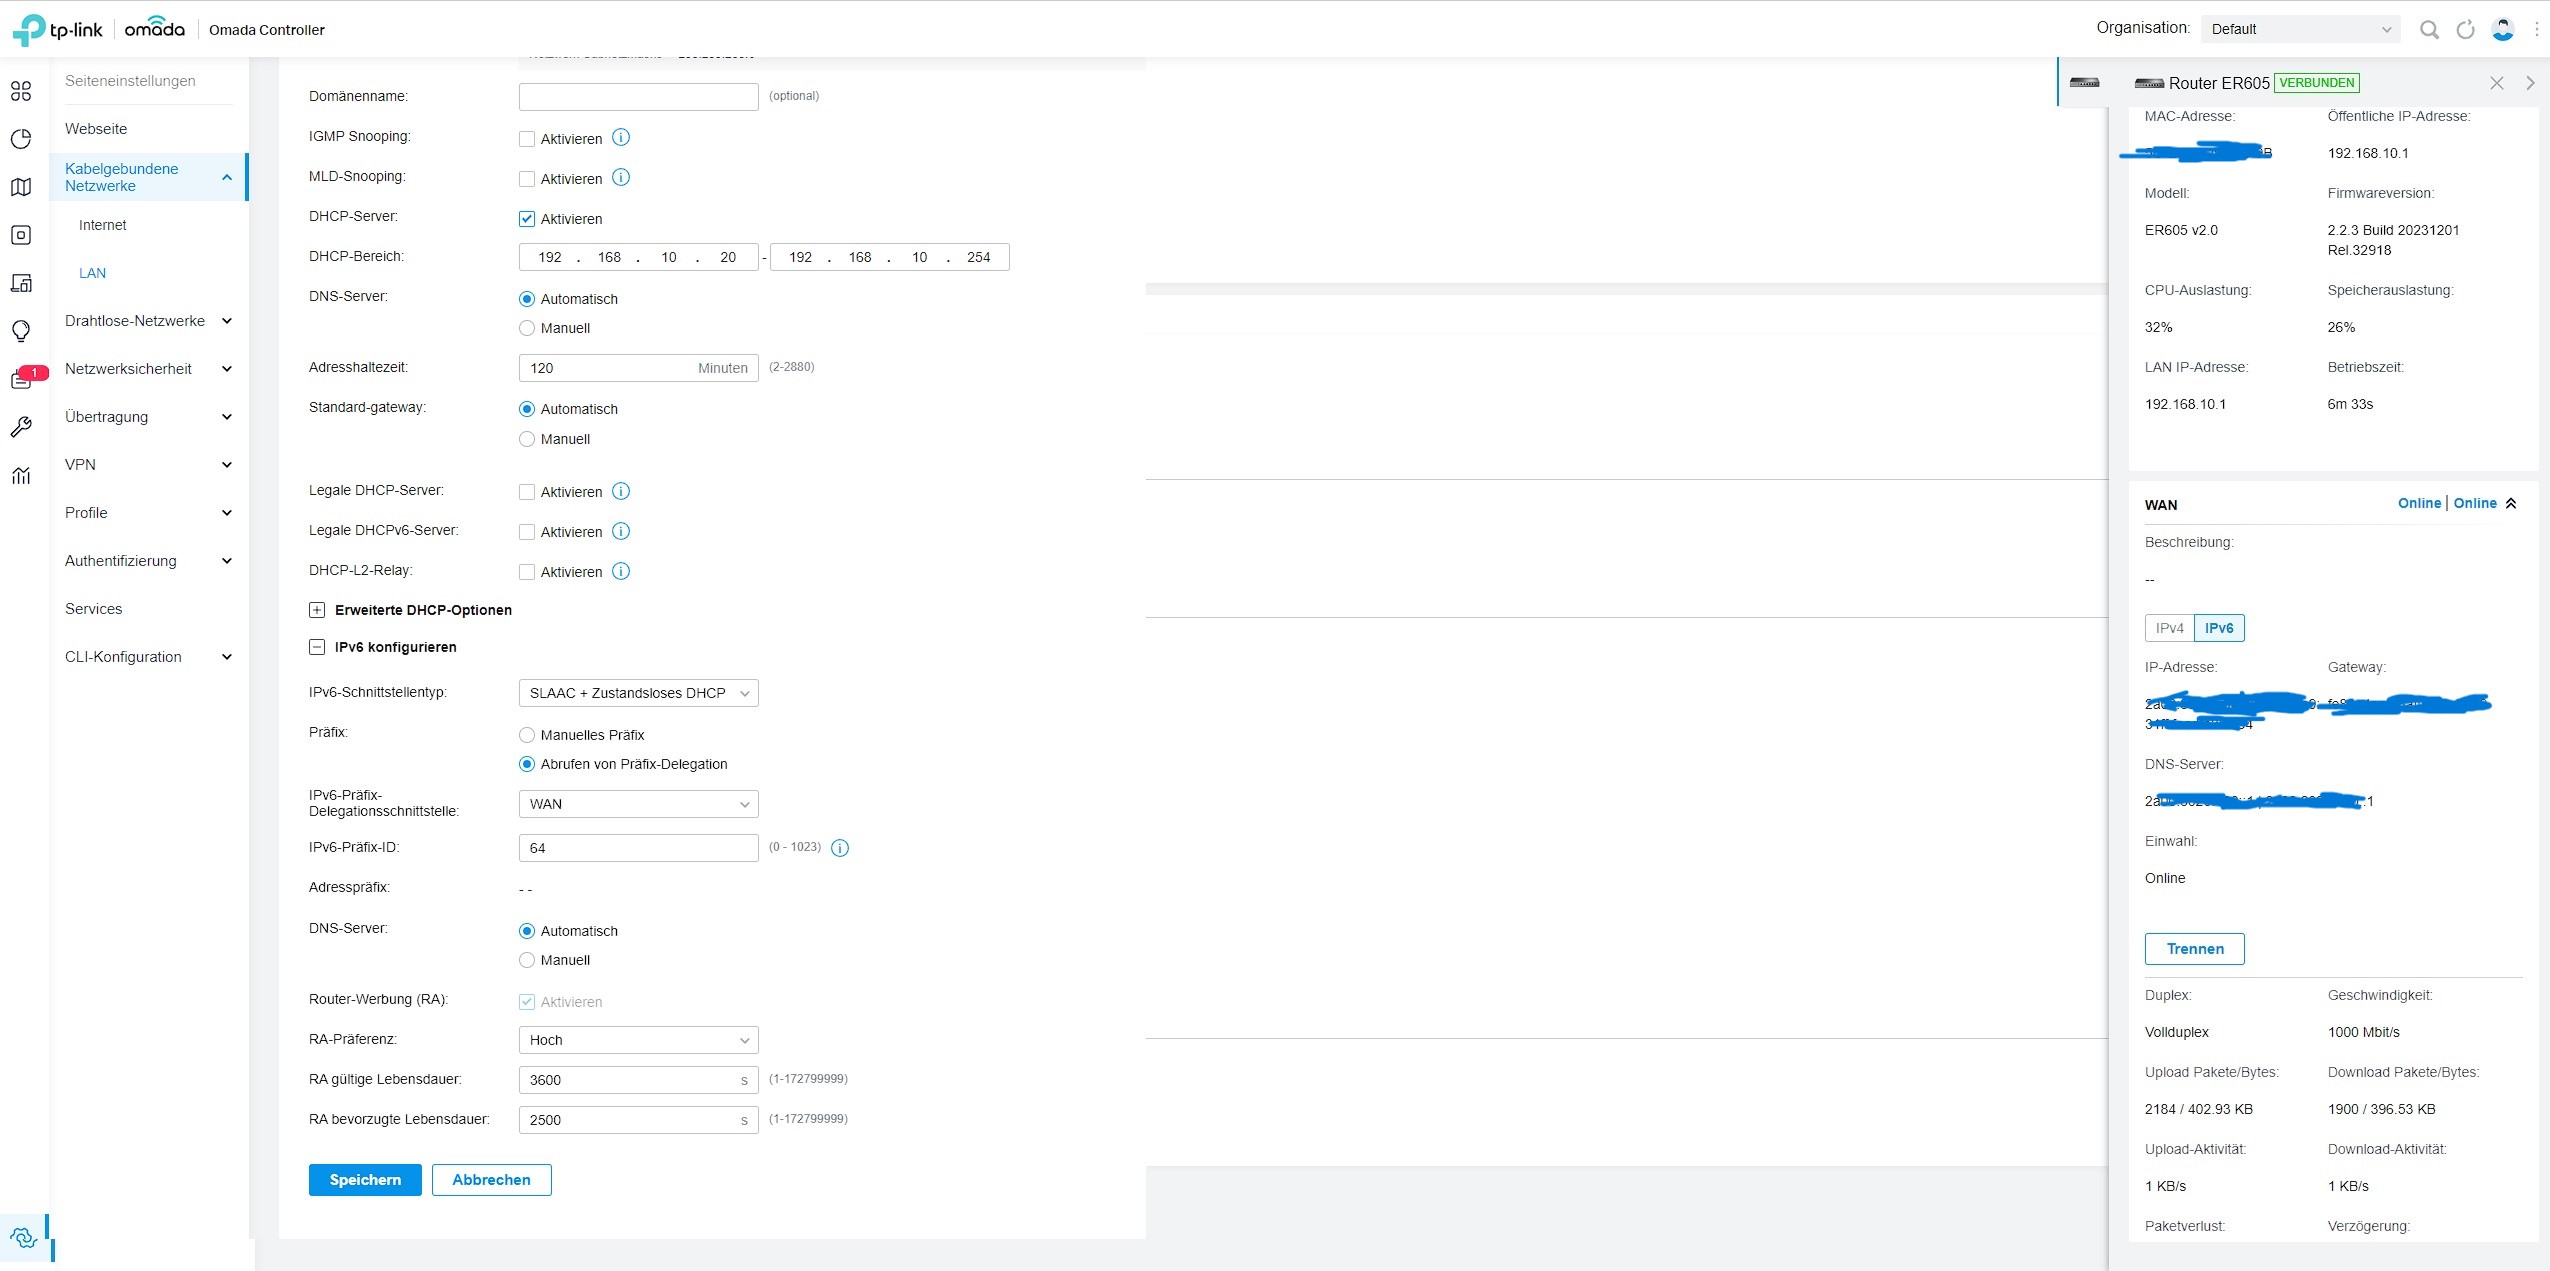Open the Statistics pie chart icon
Viewport: 2550px width, 1271px height.
click(21, 139)
